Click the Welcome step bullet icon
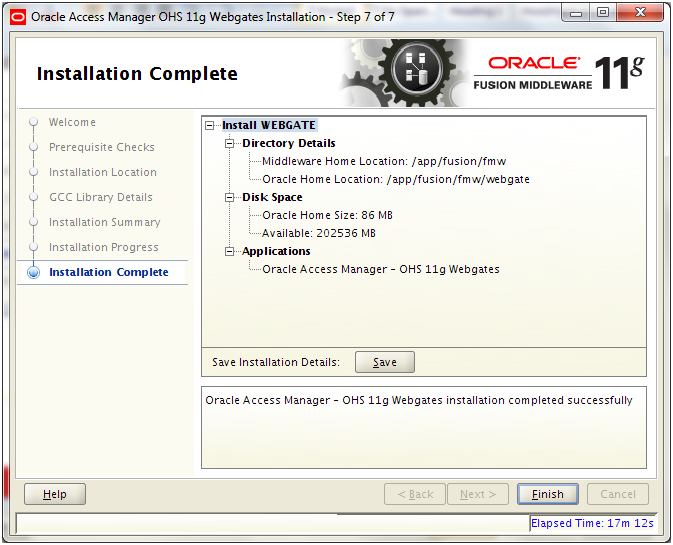Image resolution: width=673 pixels, height=545 pixels. [x=33, y=122]
